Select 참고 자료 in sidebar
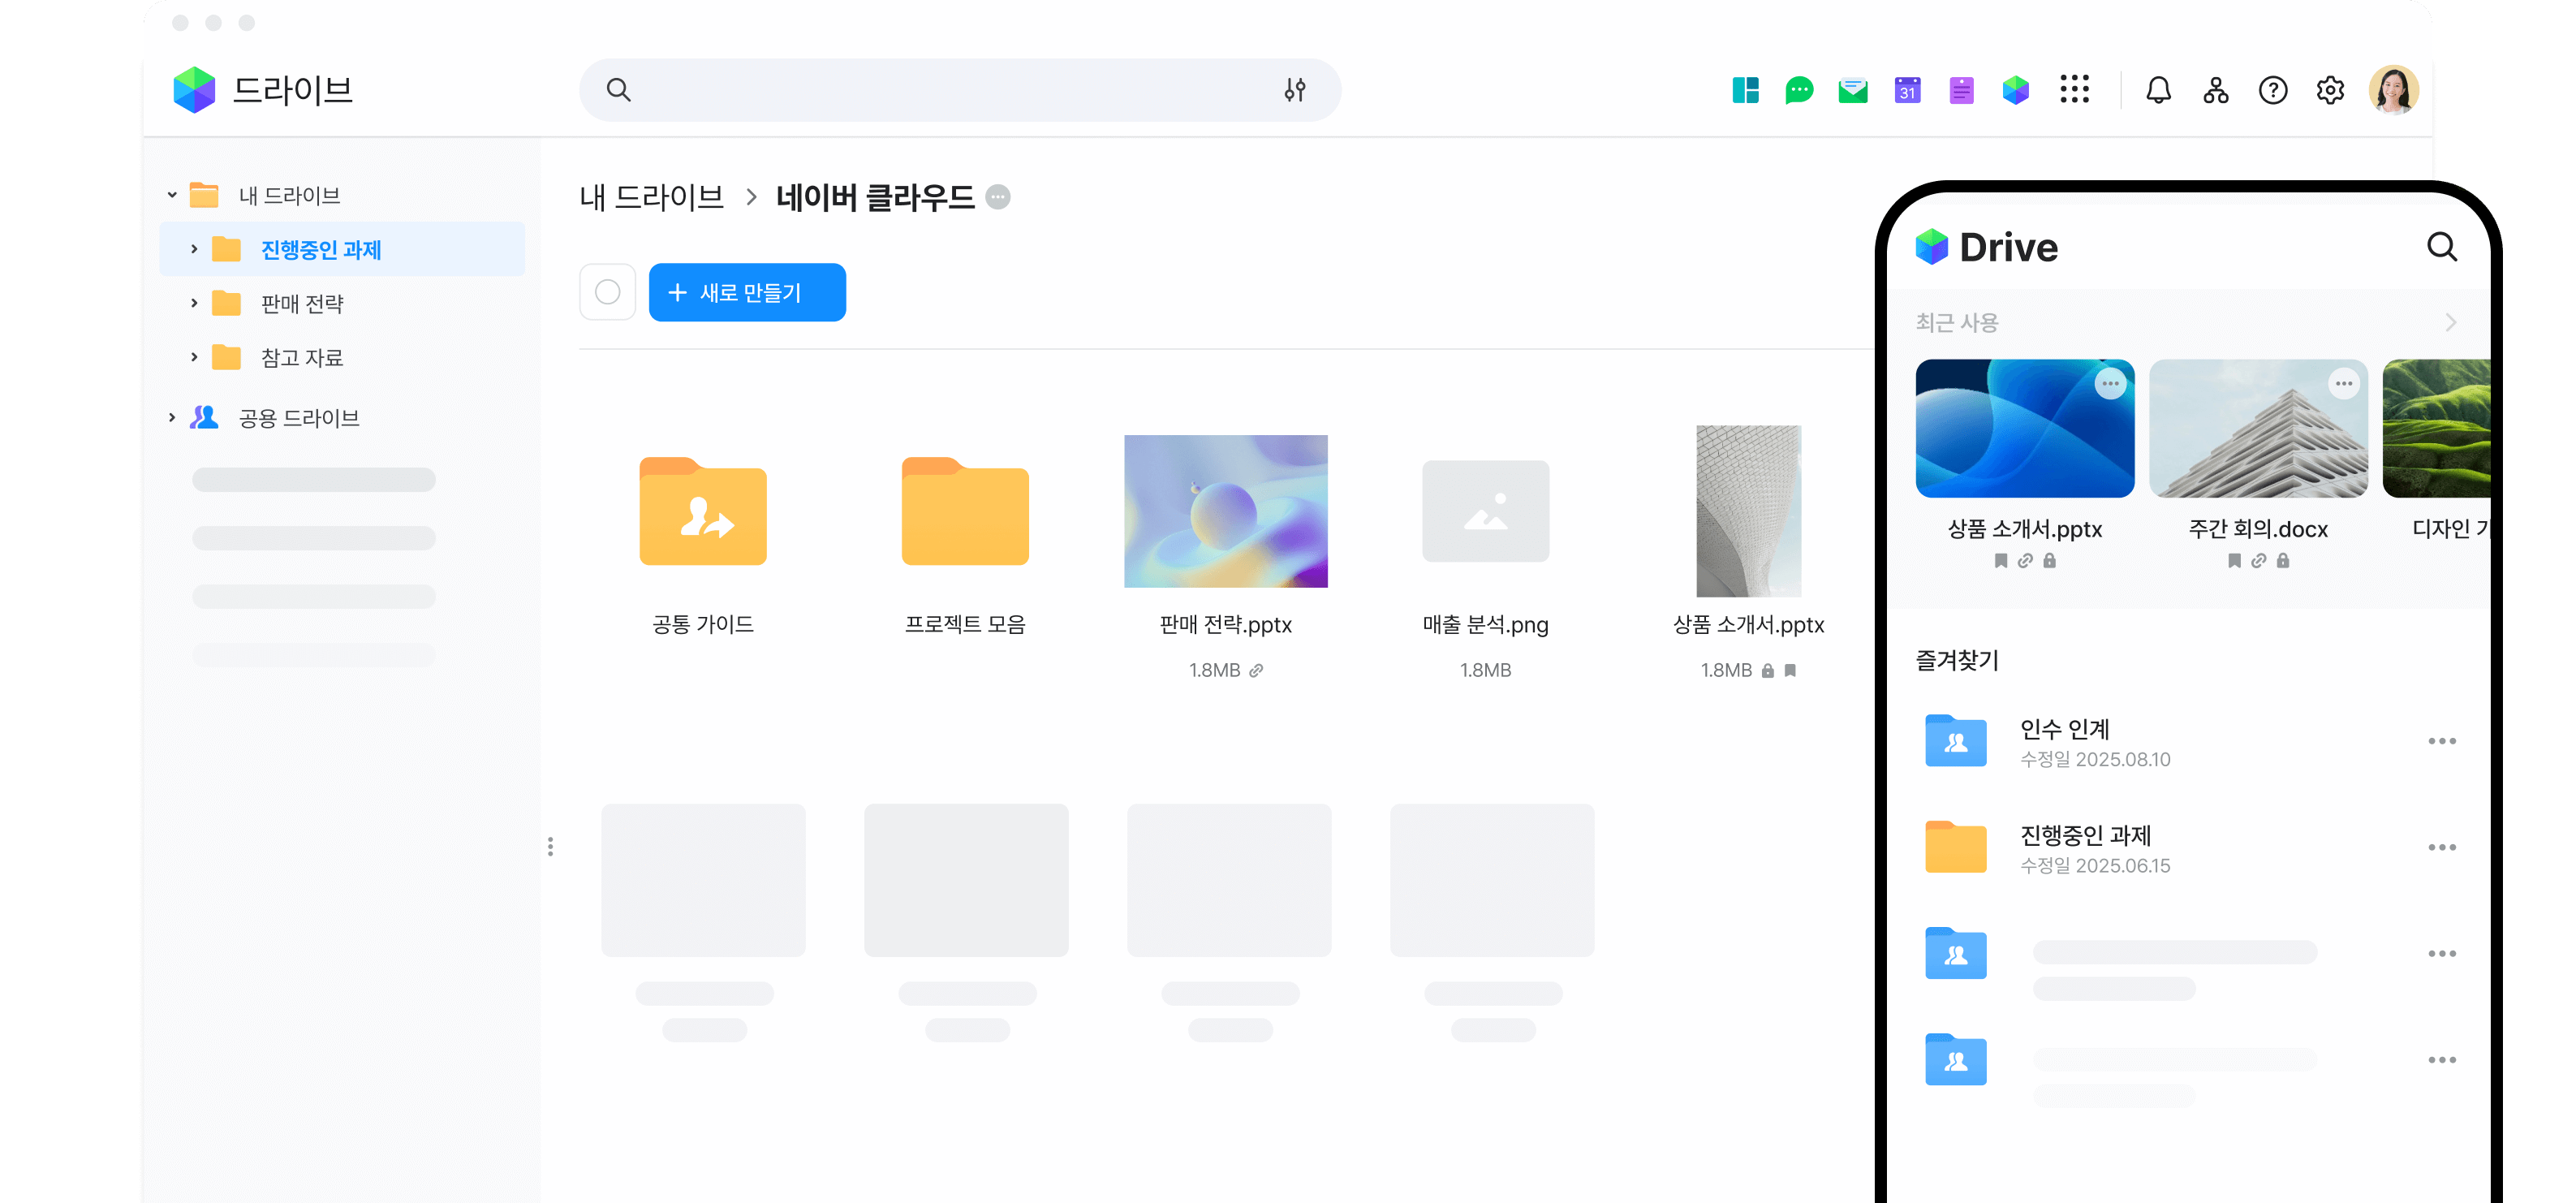This screenshot has width=2576, height=1203. point(301,357)
